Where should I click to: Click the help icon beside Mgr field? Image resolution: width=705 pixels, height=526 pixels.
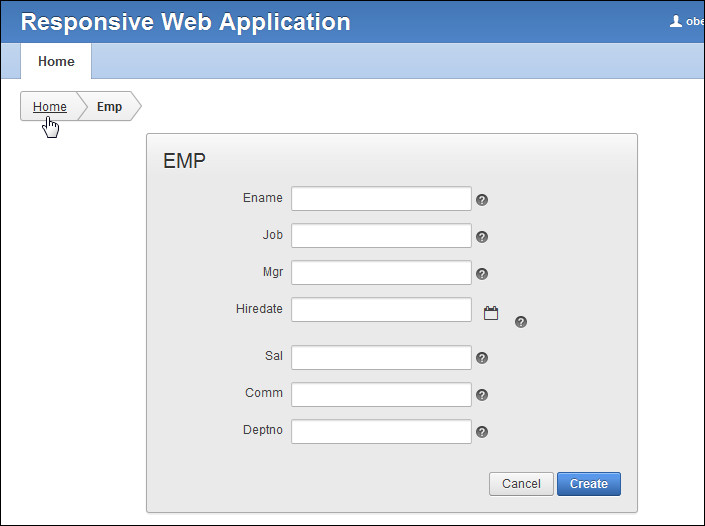[x=482, y=274]
